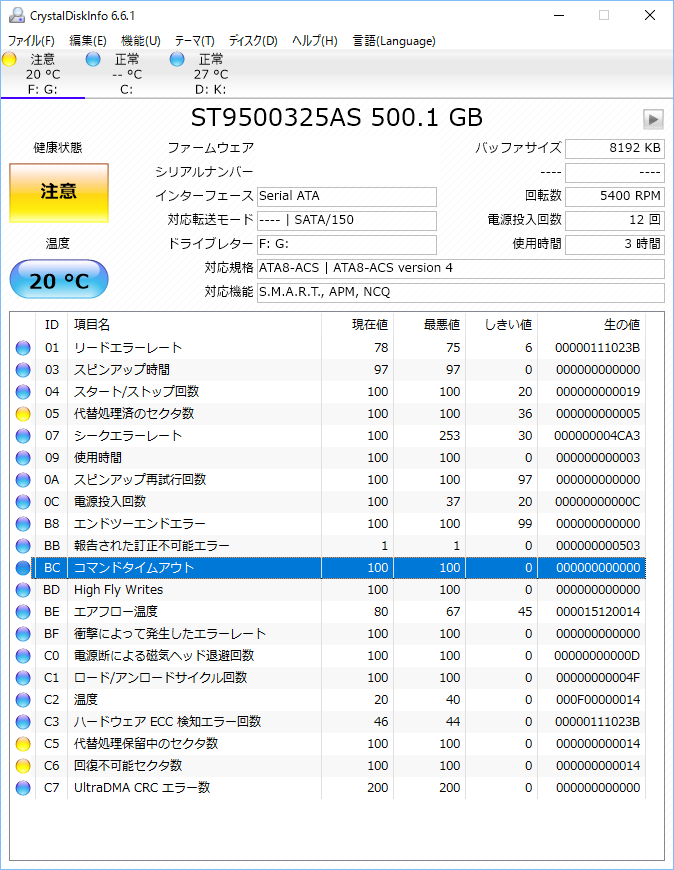Click status orb of row 0A スピンアップ再試行回数

(23, 480)
